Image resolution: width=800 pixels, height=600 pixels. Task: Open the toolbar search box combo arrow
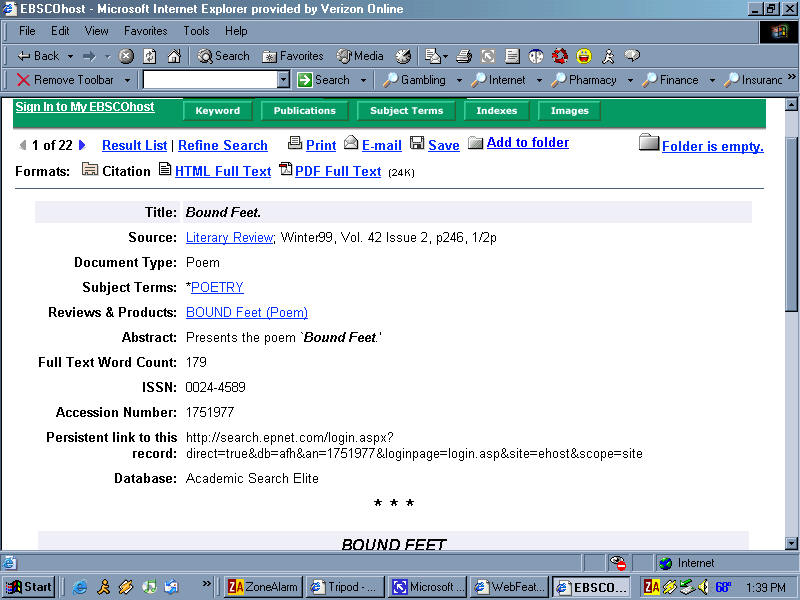pos(284,80)
